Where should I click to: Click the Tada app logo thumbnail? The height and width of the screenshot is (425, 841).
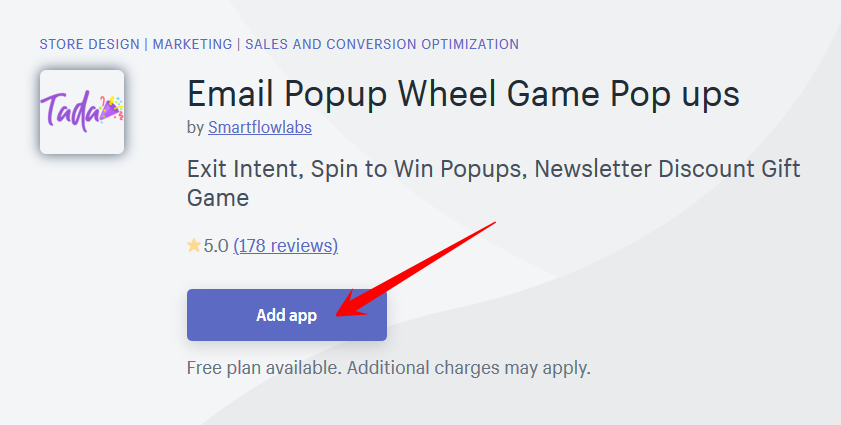[x=82, y=112]
